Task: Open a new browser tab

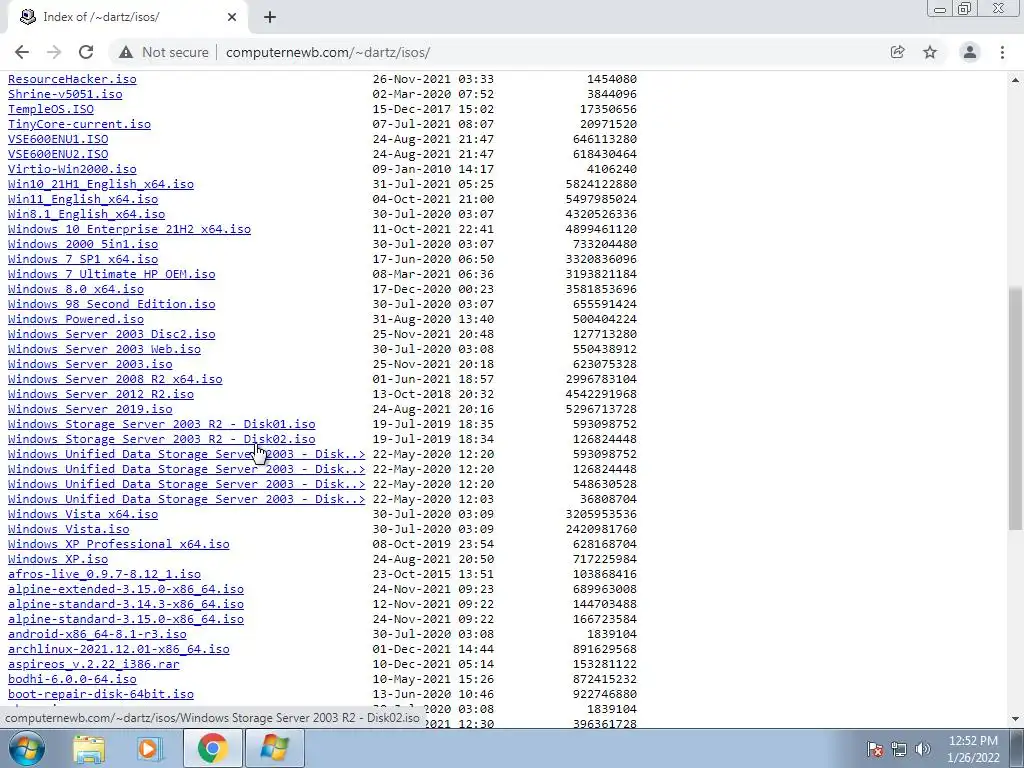Action: tap(270, 17)
